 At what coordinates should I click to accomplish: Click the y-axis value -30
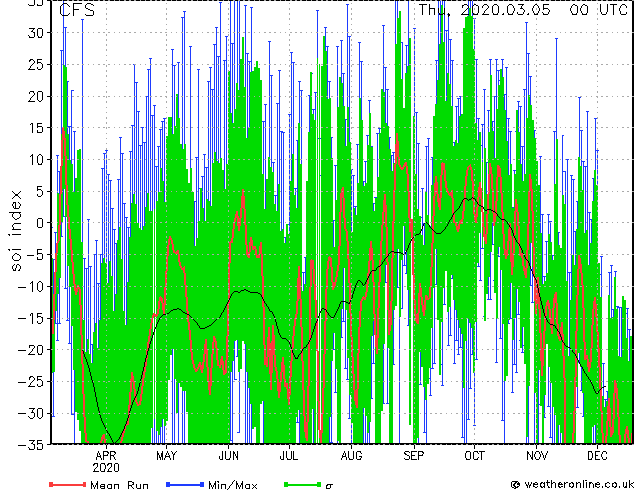[31, 413]
